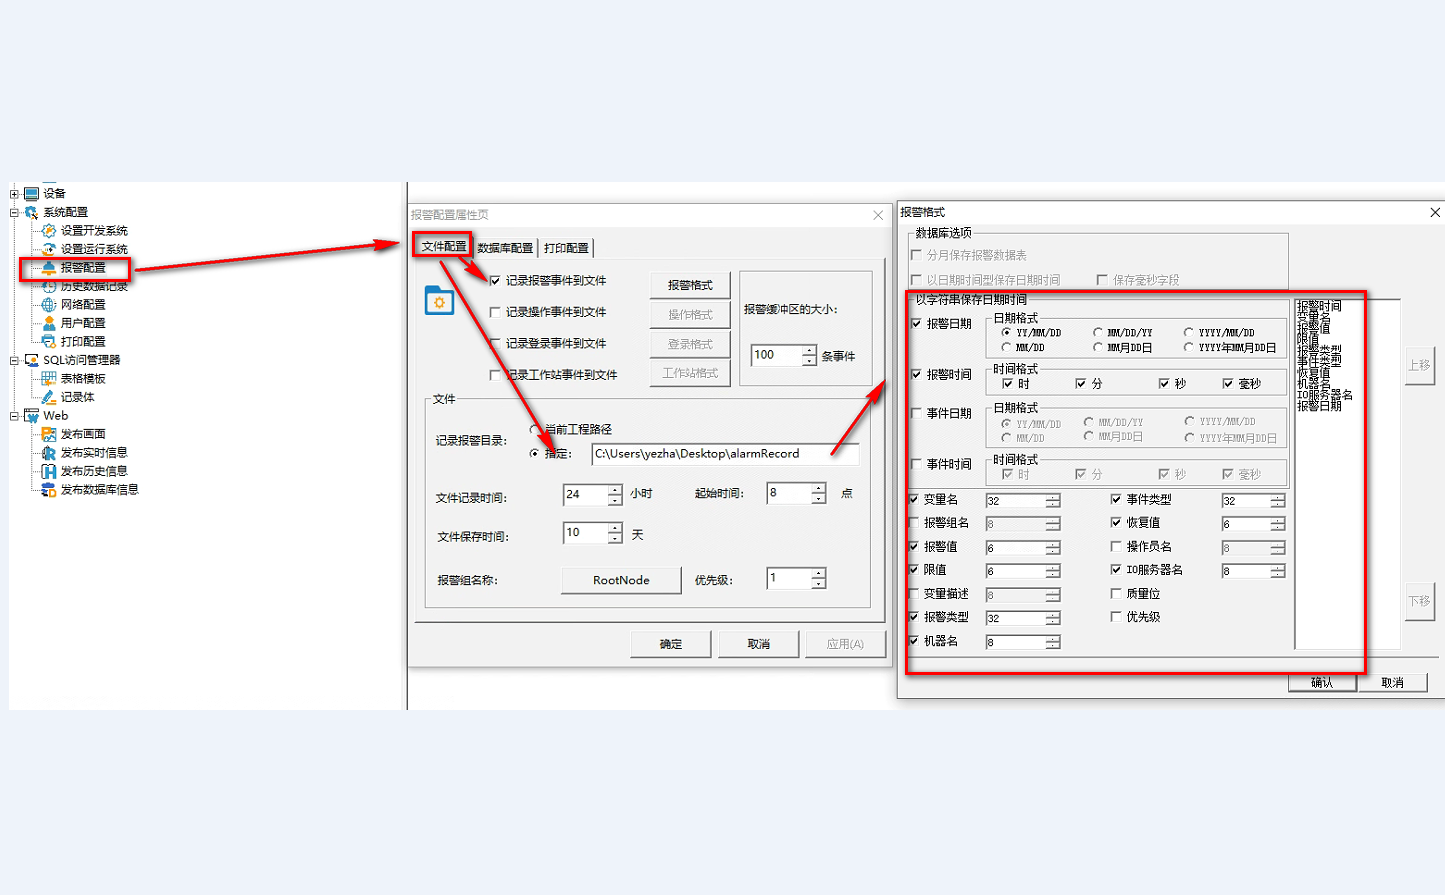Enable 记录操作事件到文件 checkbox
The width and height of the screenshot is (1445, 895).
pyautogui.click(x=495, y=313)
